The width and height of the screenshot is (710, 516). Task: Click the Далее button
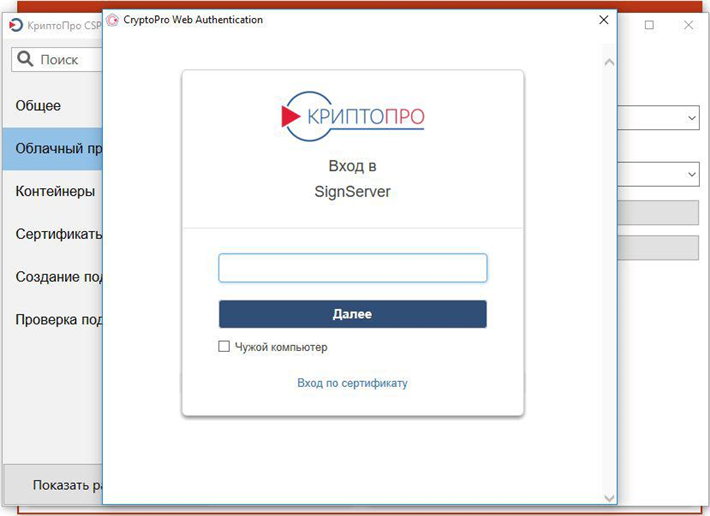click(353, 314)
